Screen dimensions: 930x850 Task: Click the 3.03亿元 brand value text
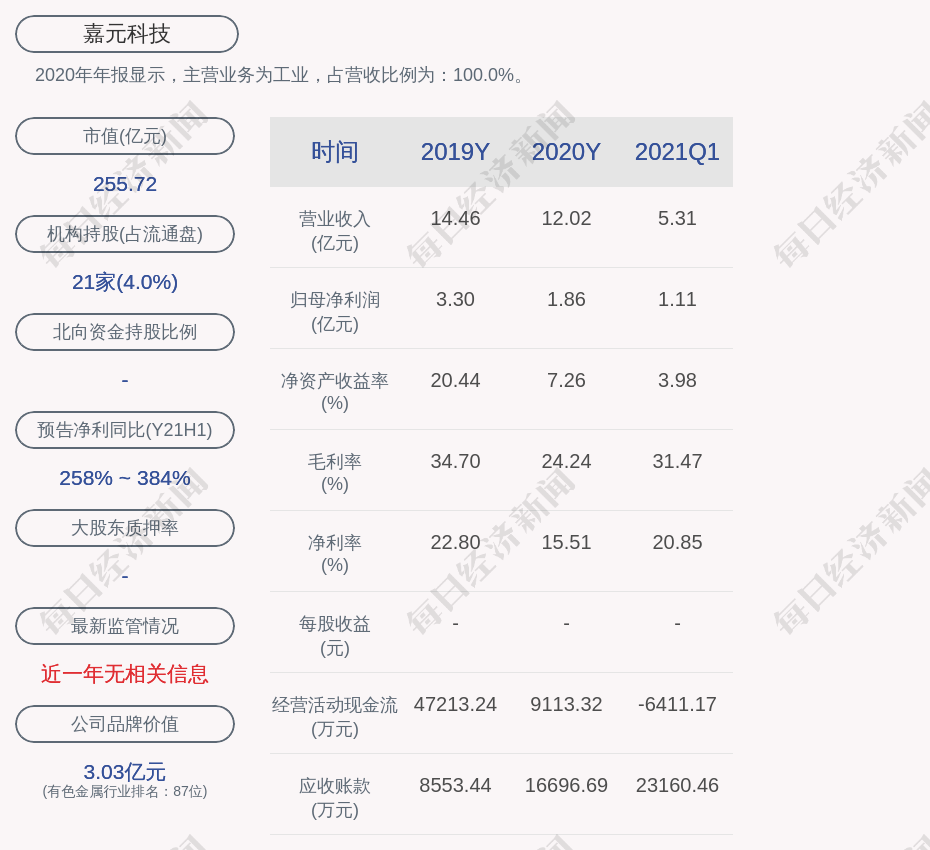(x=125, y=772)
